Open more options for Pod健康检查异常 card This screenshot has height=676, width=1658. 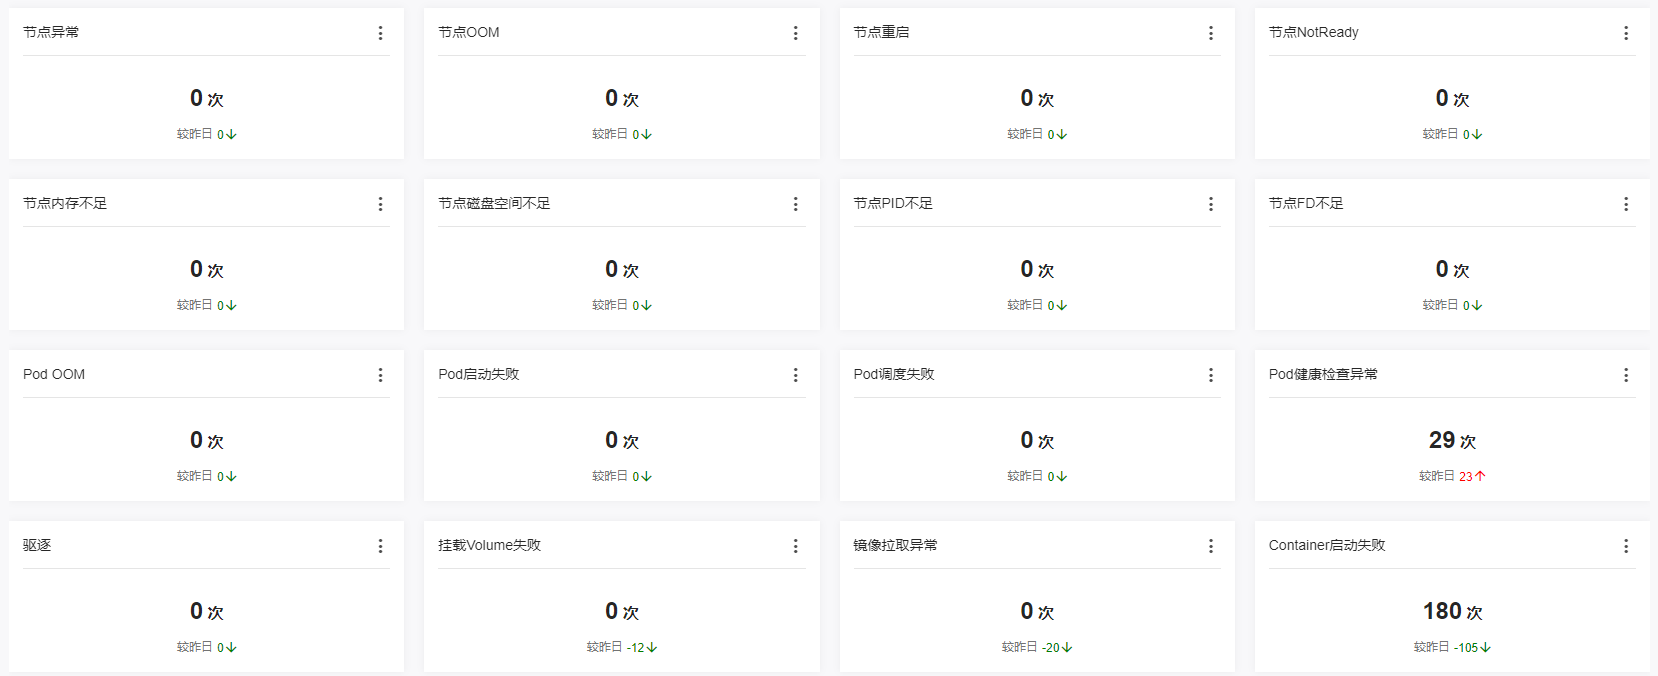click(x=1625, y=375)
